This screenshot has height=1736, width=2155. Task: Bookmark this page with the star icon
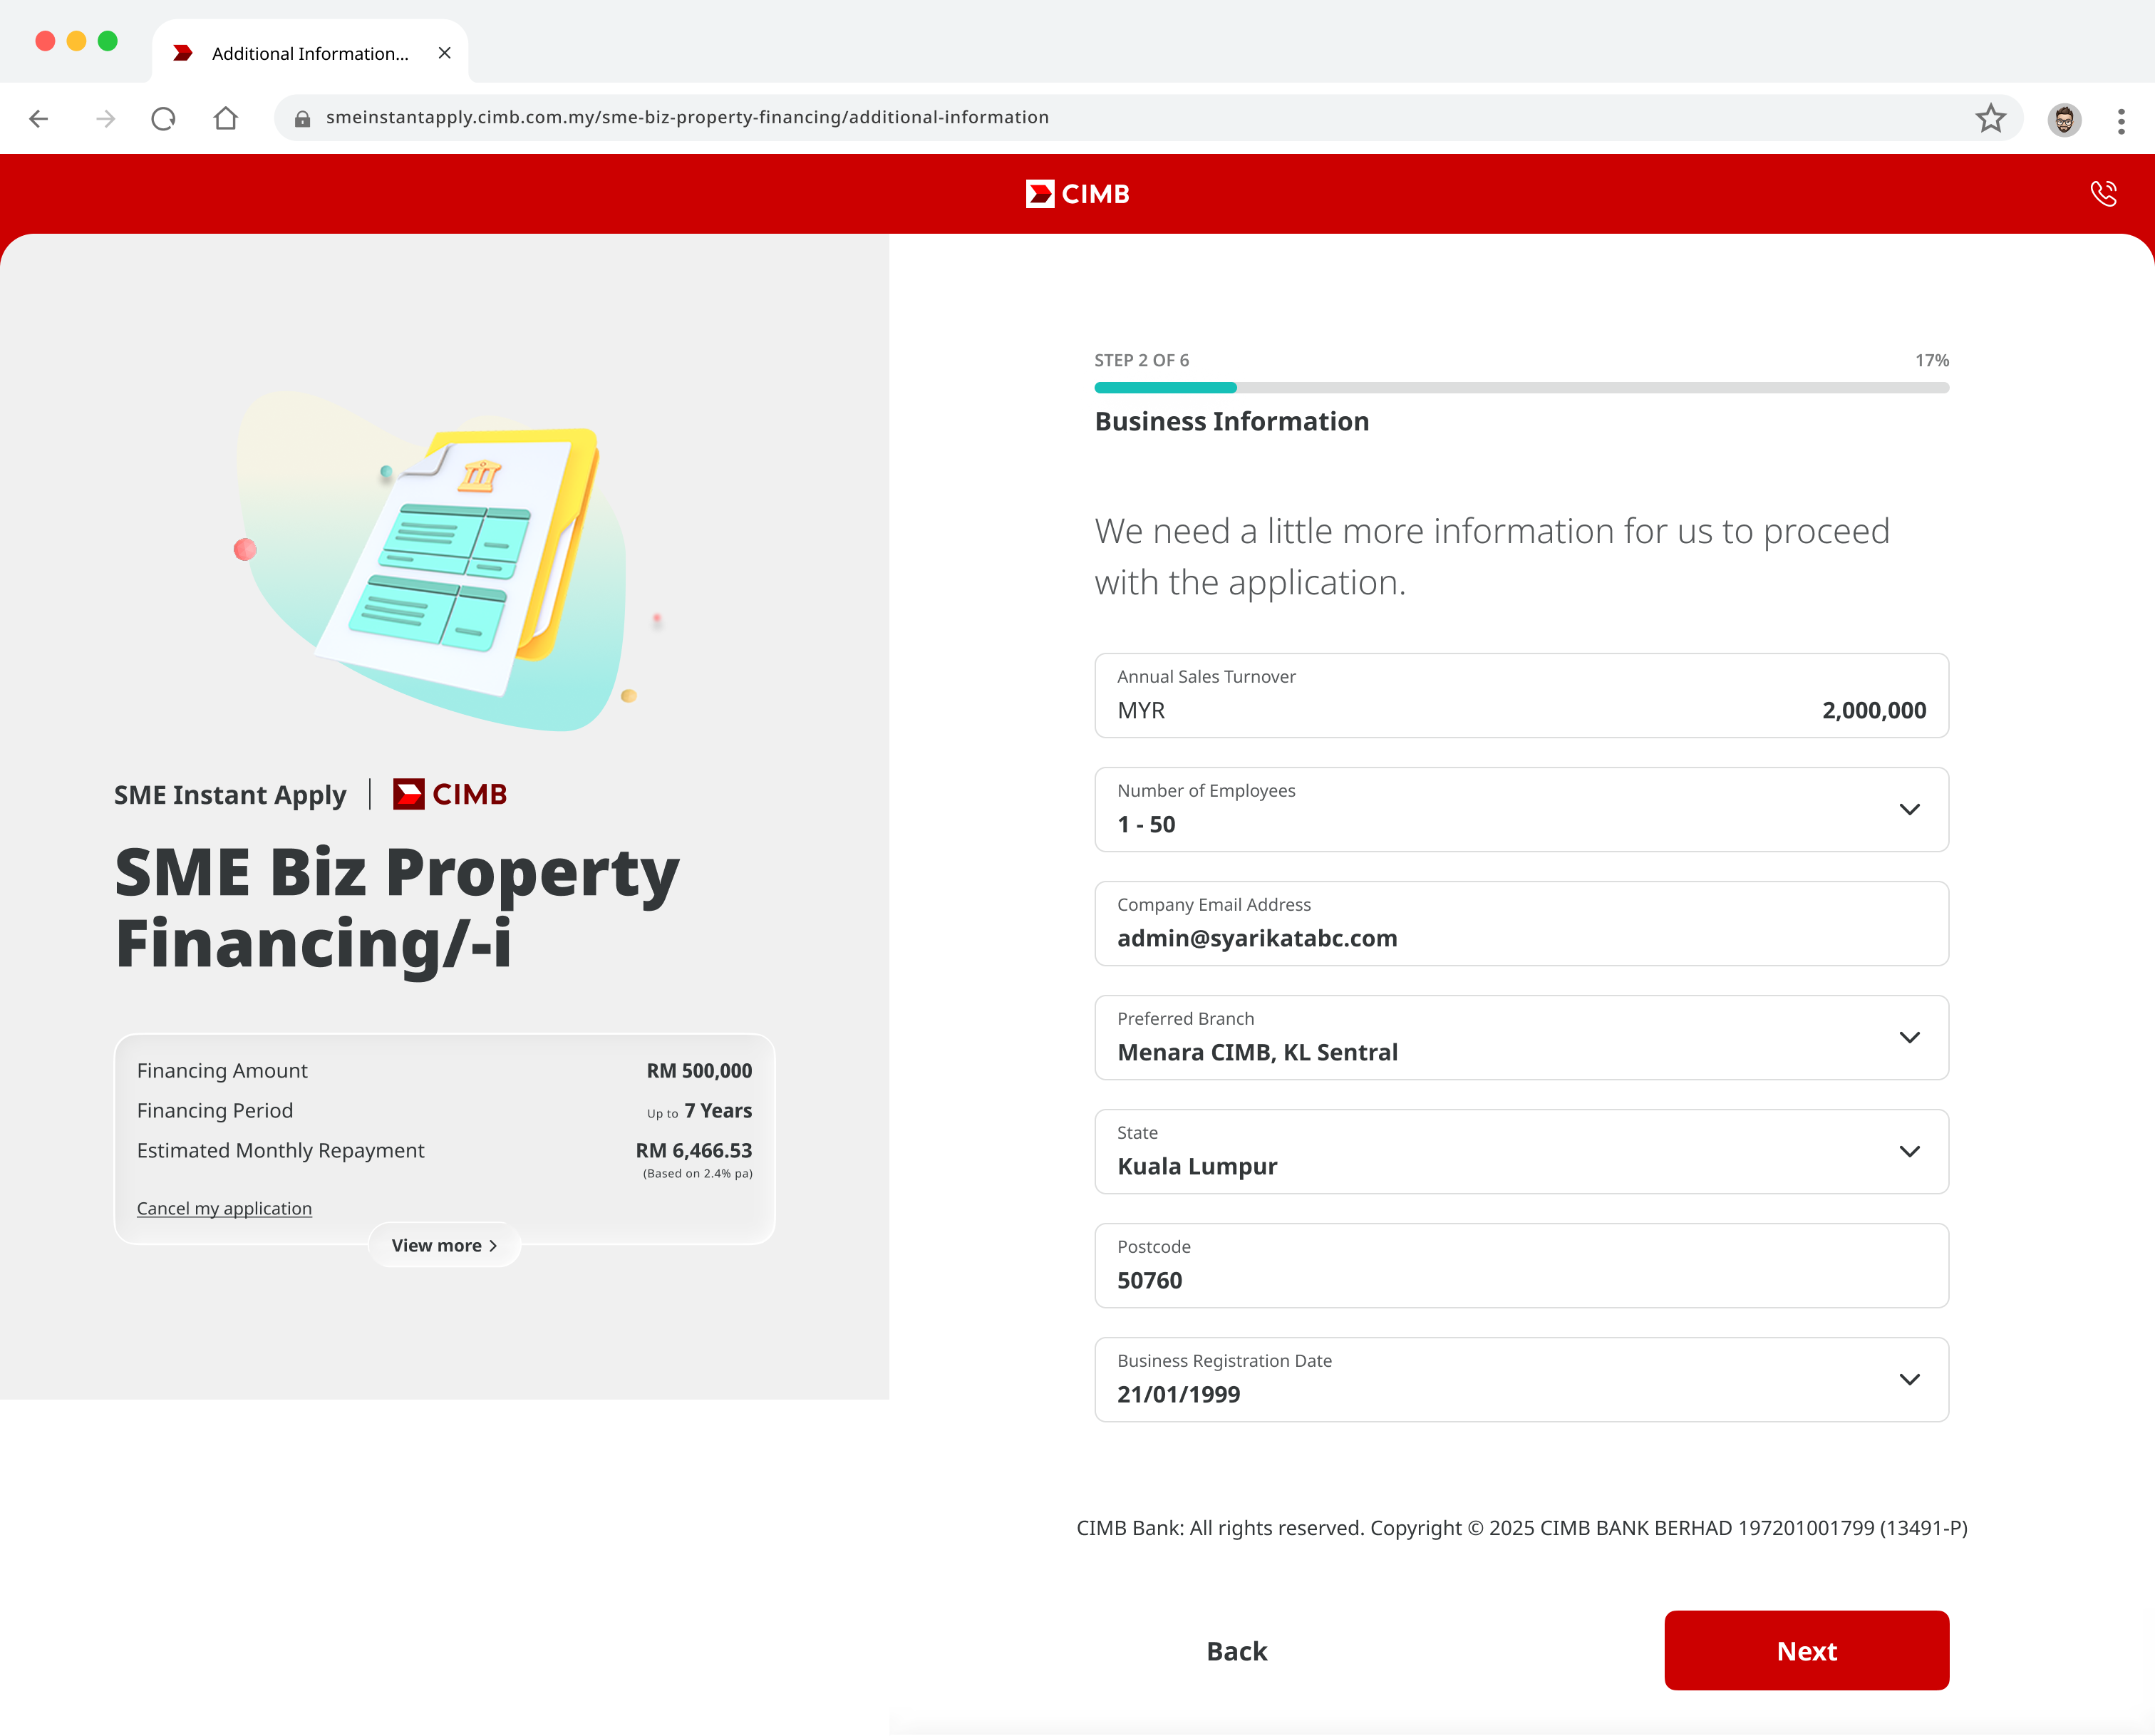pos(1991,118)
